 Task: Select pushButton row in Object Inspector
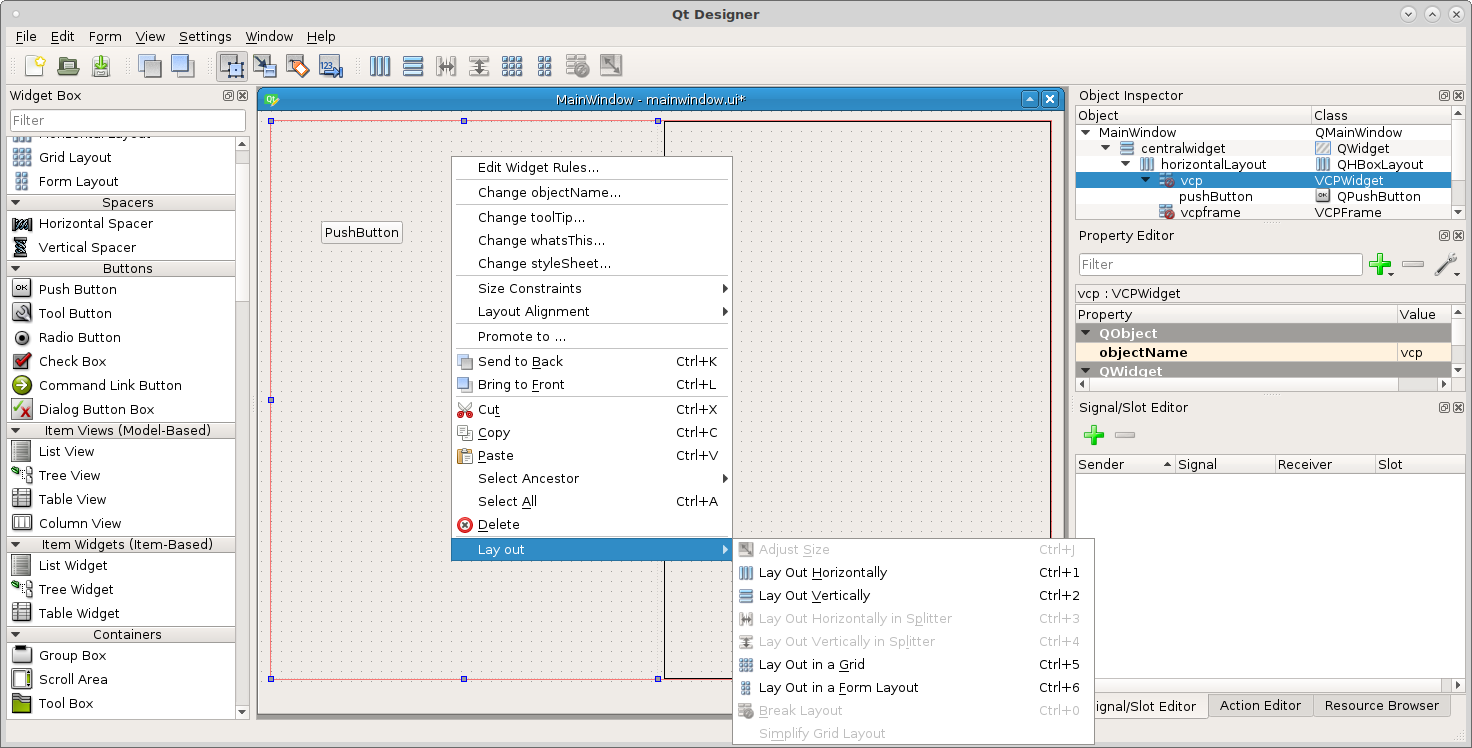(1264, 196)
